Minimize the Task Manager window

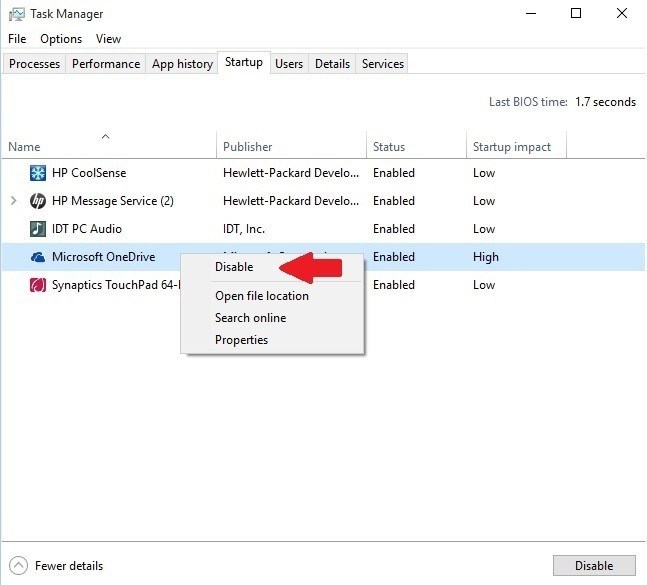[x=531, y=14]
